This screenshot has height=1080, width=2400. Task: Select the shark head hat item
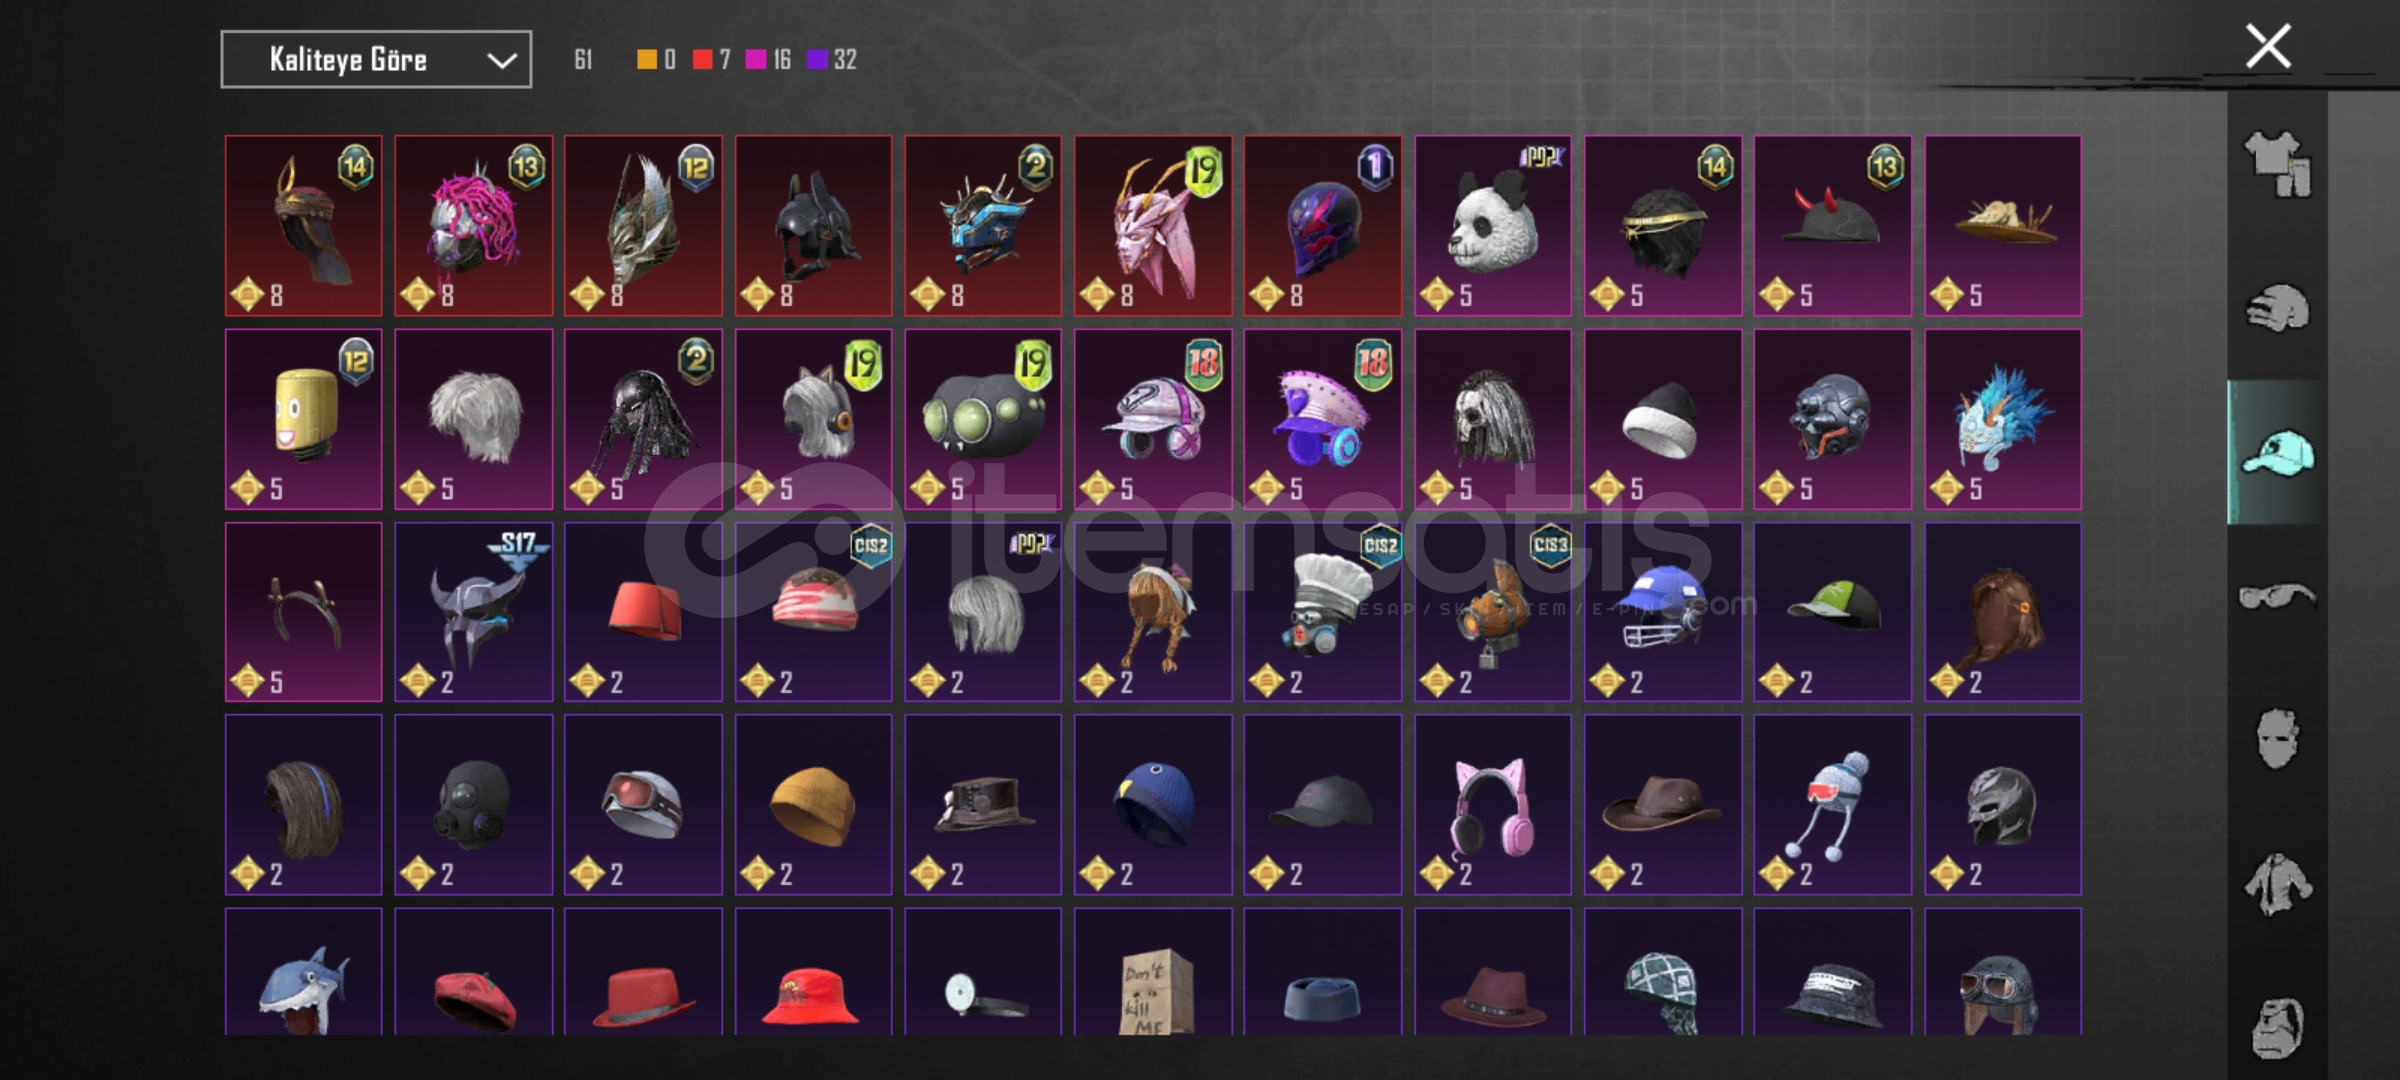tap(304, 972)
